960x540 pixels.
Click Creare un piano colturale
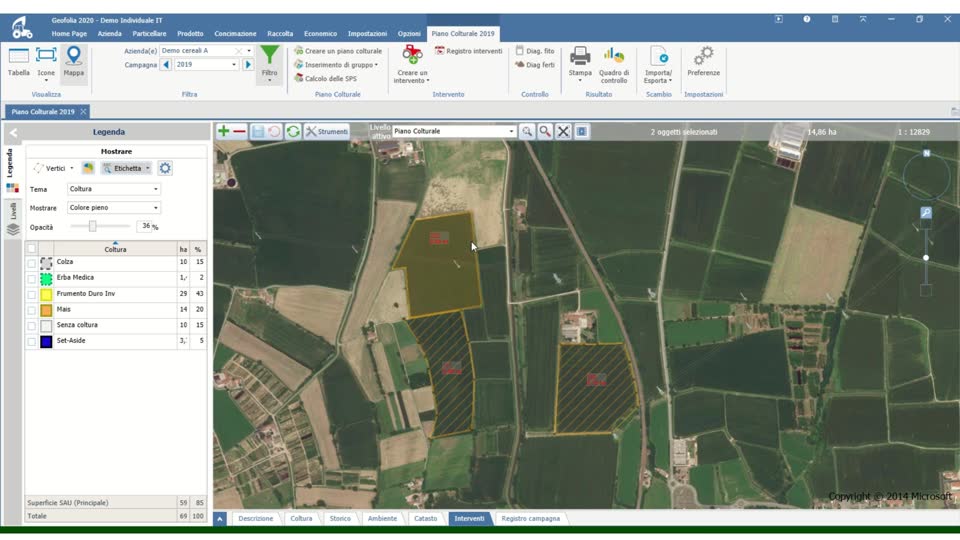338,51
